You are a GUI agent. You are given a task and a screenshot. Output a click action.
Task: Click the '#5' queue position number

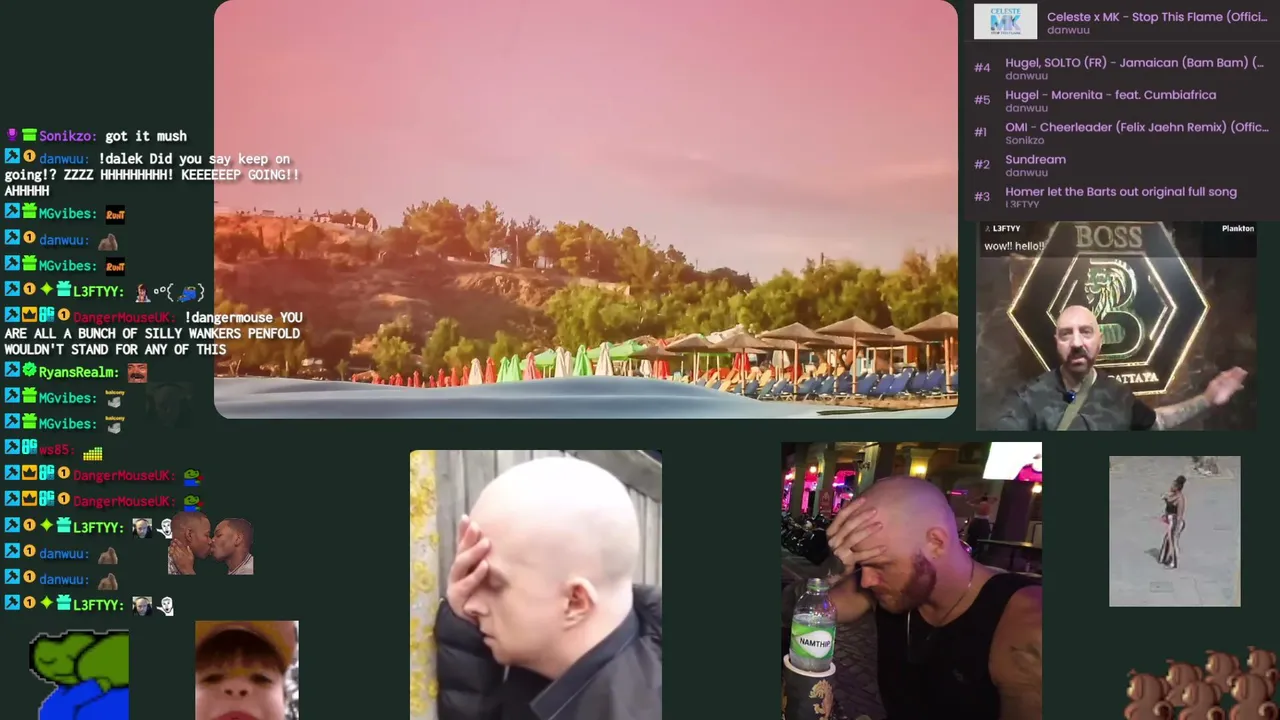pyautogui.click(x=982, y=100)
